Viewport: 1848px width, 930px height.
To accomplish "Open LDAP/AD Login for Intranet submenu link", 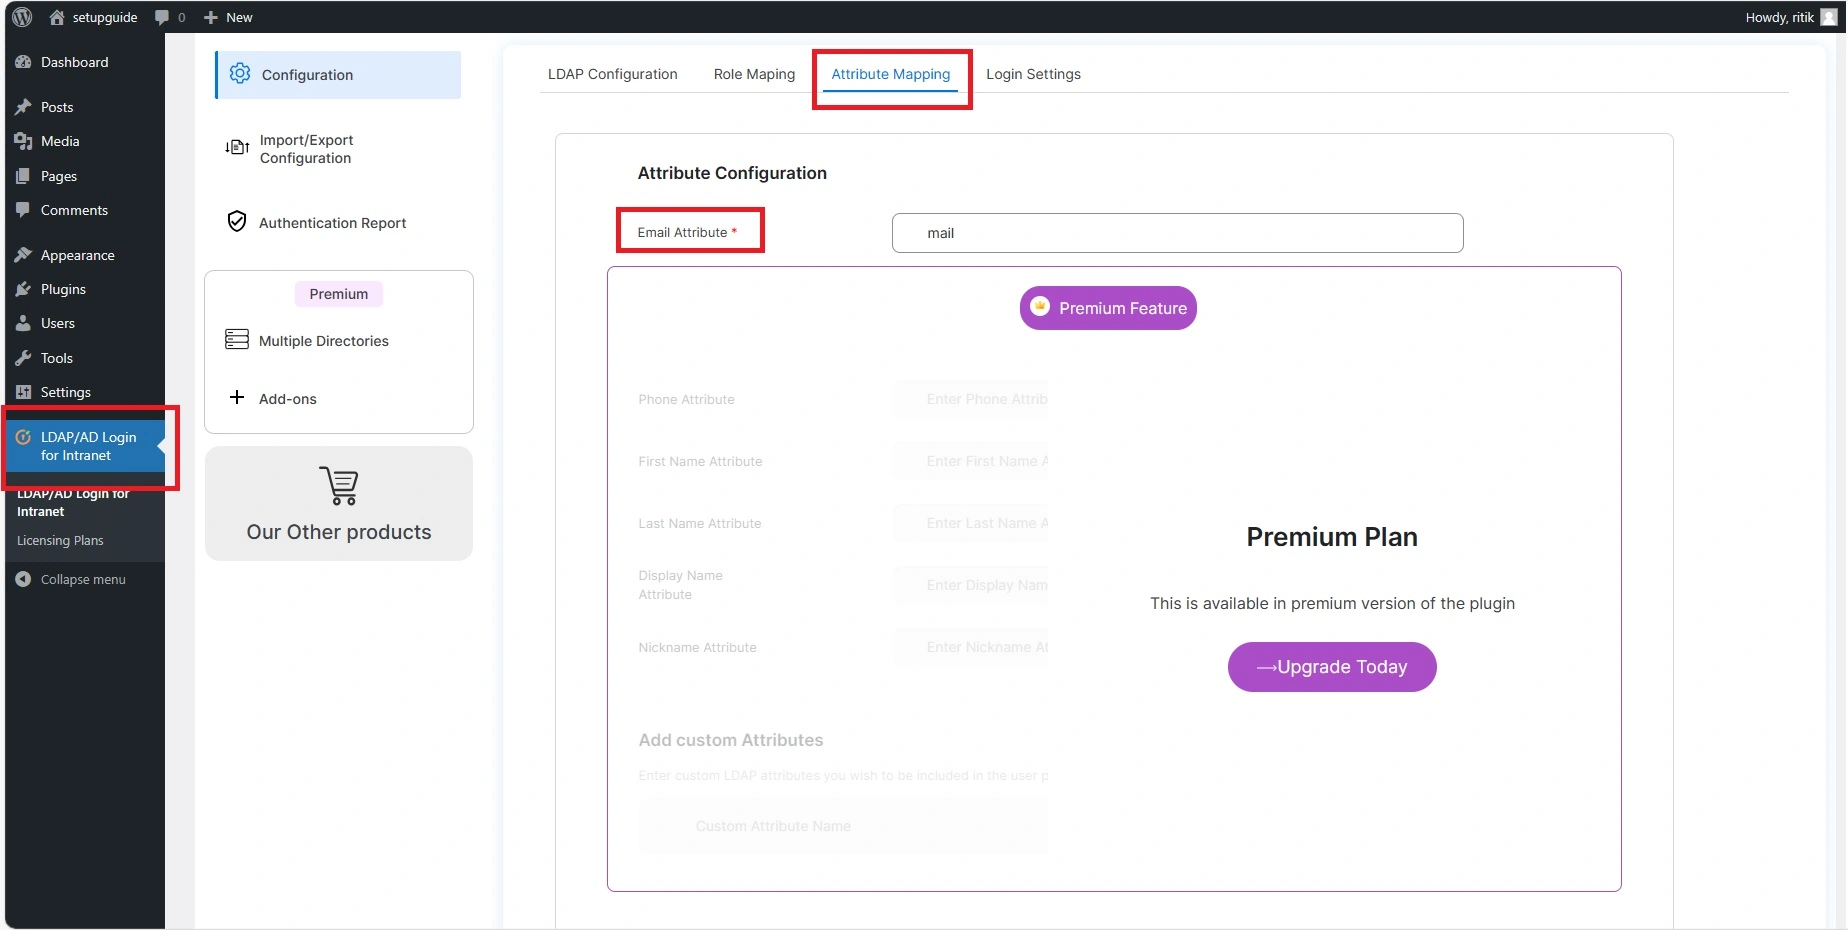I will click(73, 502).
